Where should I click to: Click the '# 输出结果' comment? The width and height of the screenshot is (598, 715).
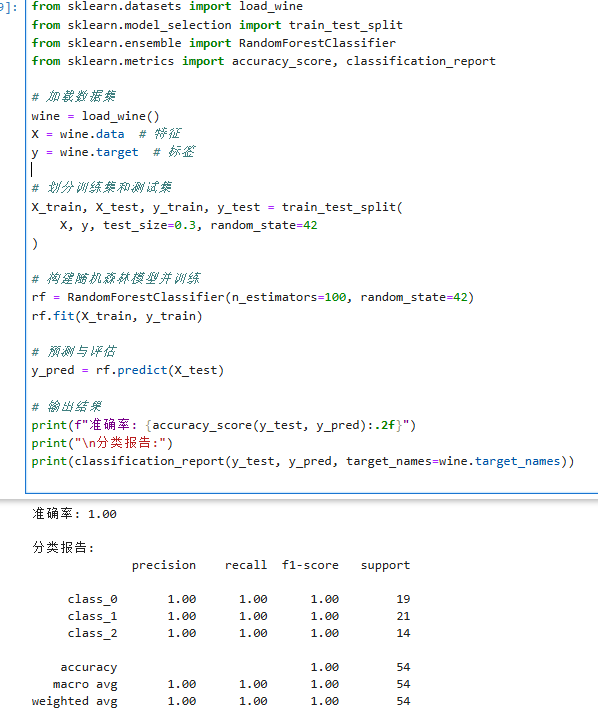click(x=67, y=406)
